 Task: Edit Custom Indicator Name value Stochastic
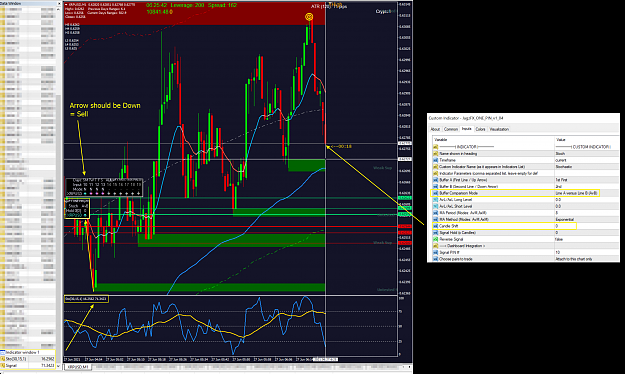click(x=586, y=167)
